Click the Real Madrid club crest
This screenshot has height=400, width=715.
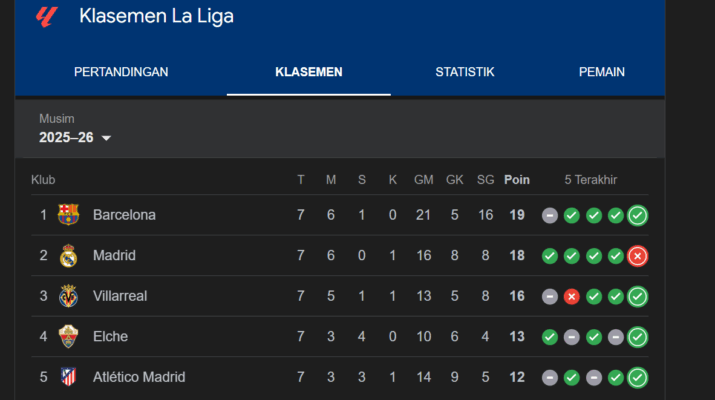(x=68, y=256)
